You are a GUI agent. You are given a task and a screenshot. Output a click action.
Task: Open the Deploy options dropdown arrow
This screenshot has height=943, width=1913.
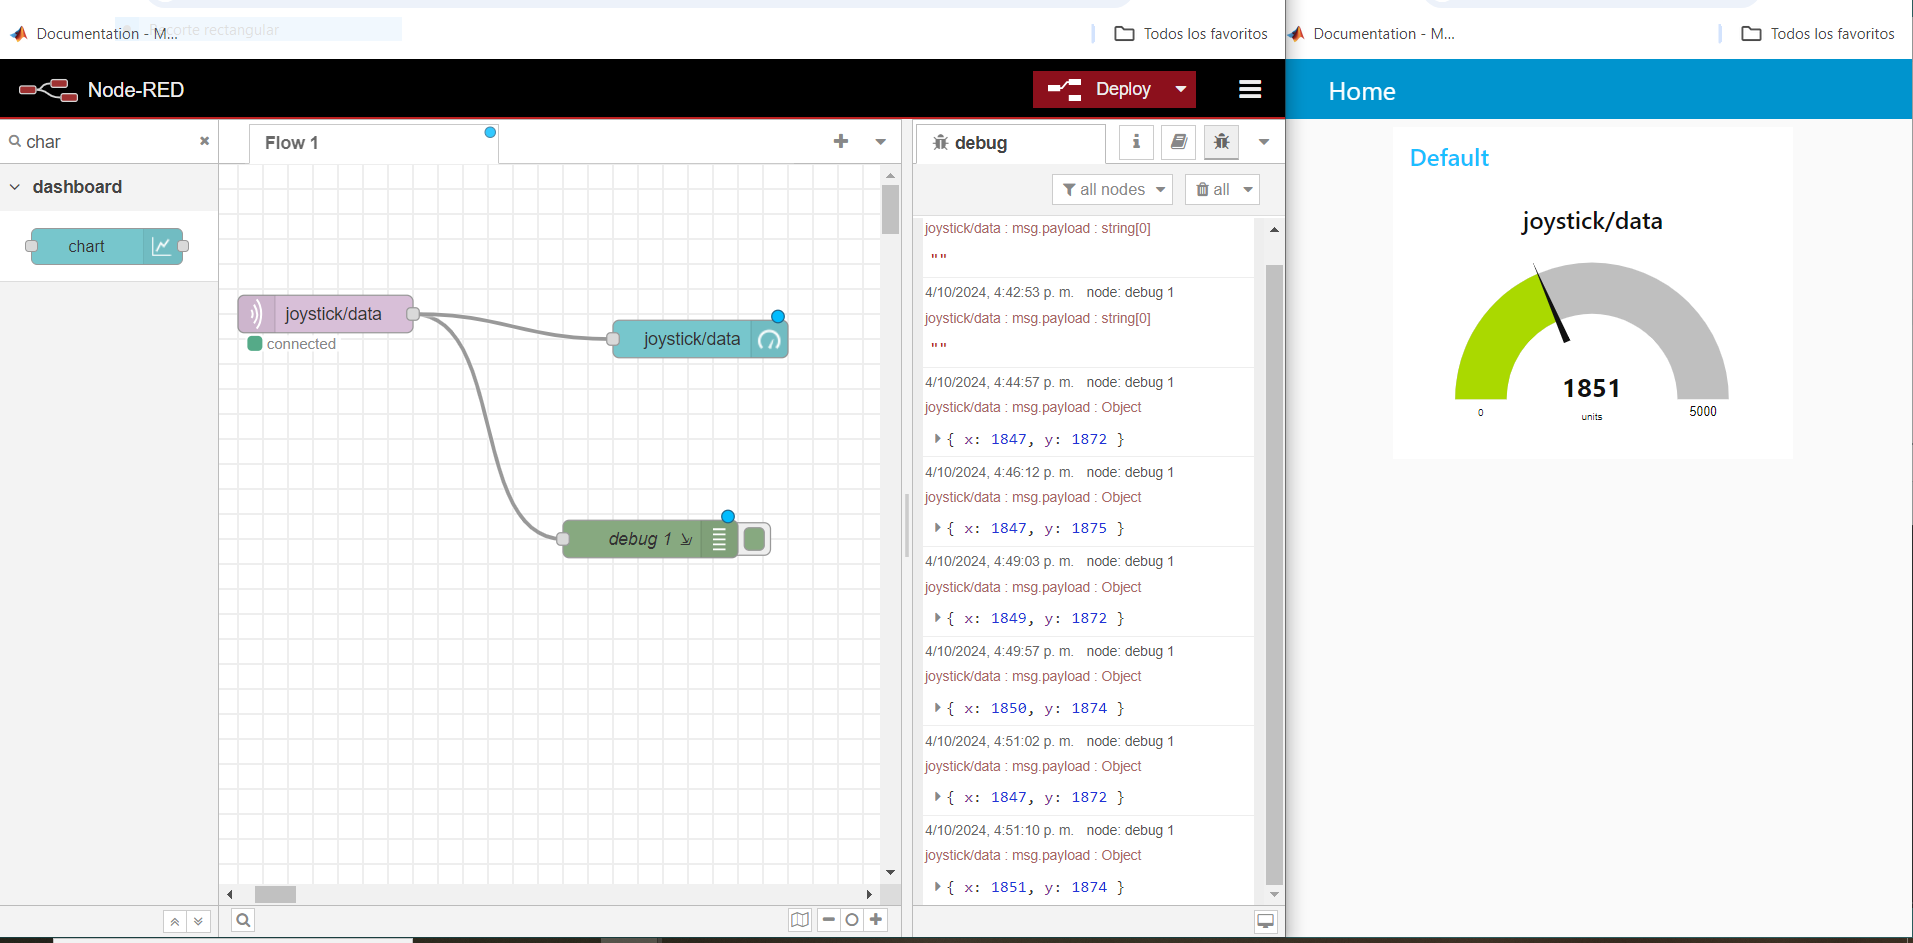click(x=1181, y=89)
